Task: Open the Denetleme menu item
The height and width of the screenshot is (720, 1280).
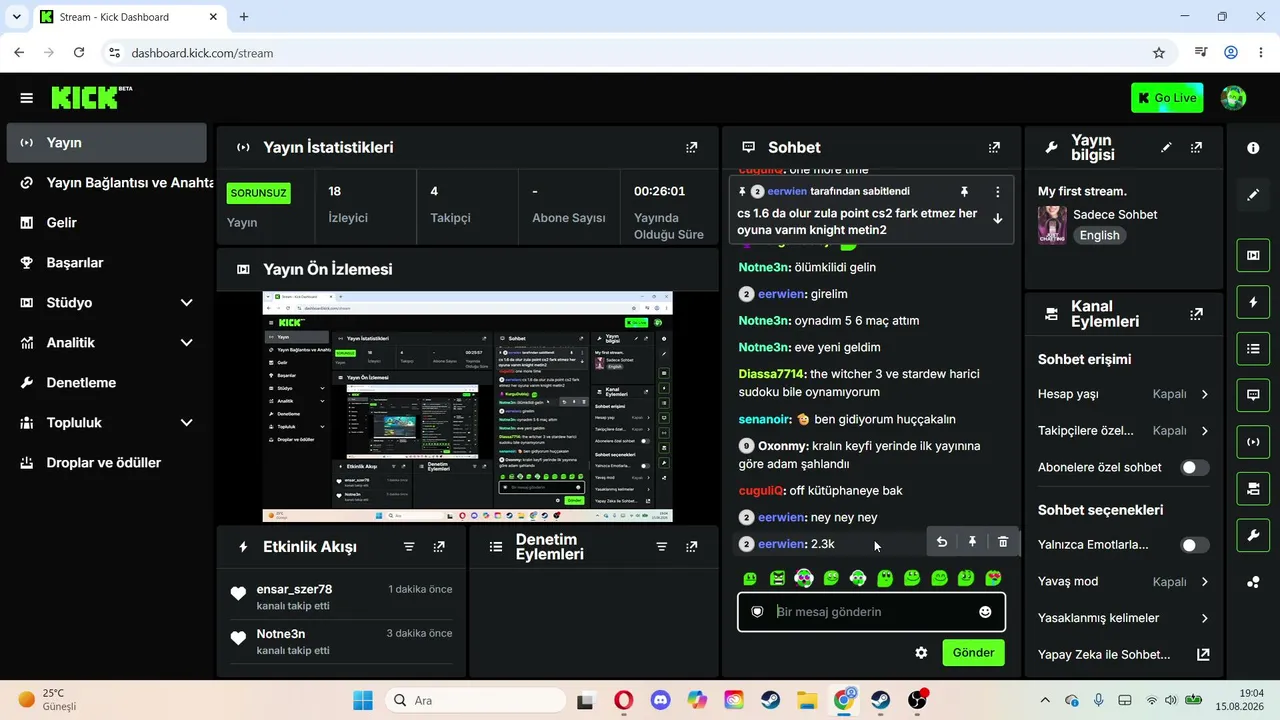Action: point(106,383)
